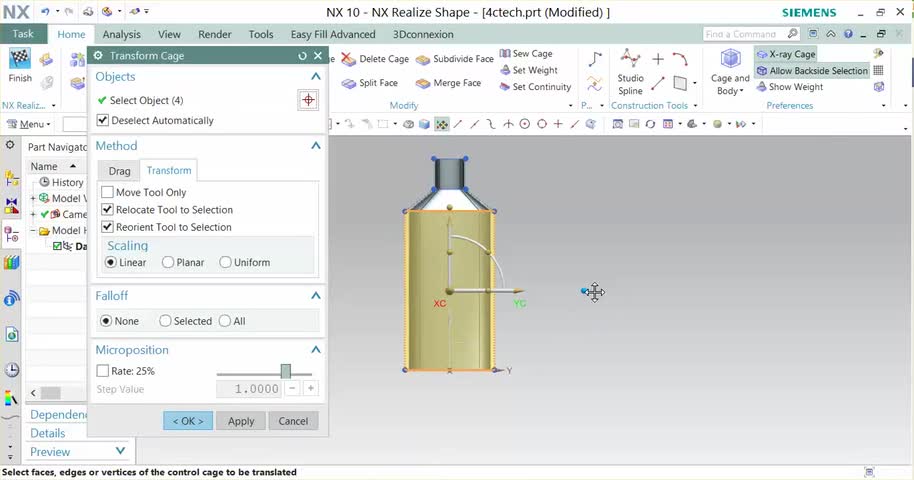The width and height of the screenshot is (914, 480).
Task: Select the Subdivide Face tool
Action: coord(454,59)
